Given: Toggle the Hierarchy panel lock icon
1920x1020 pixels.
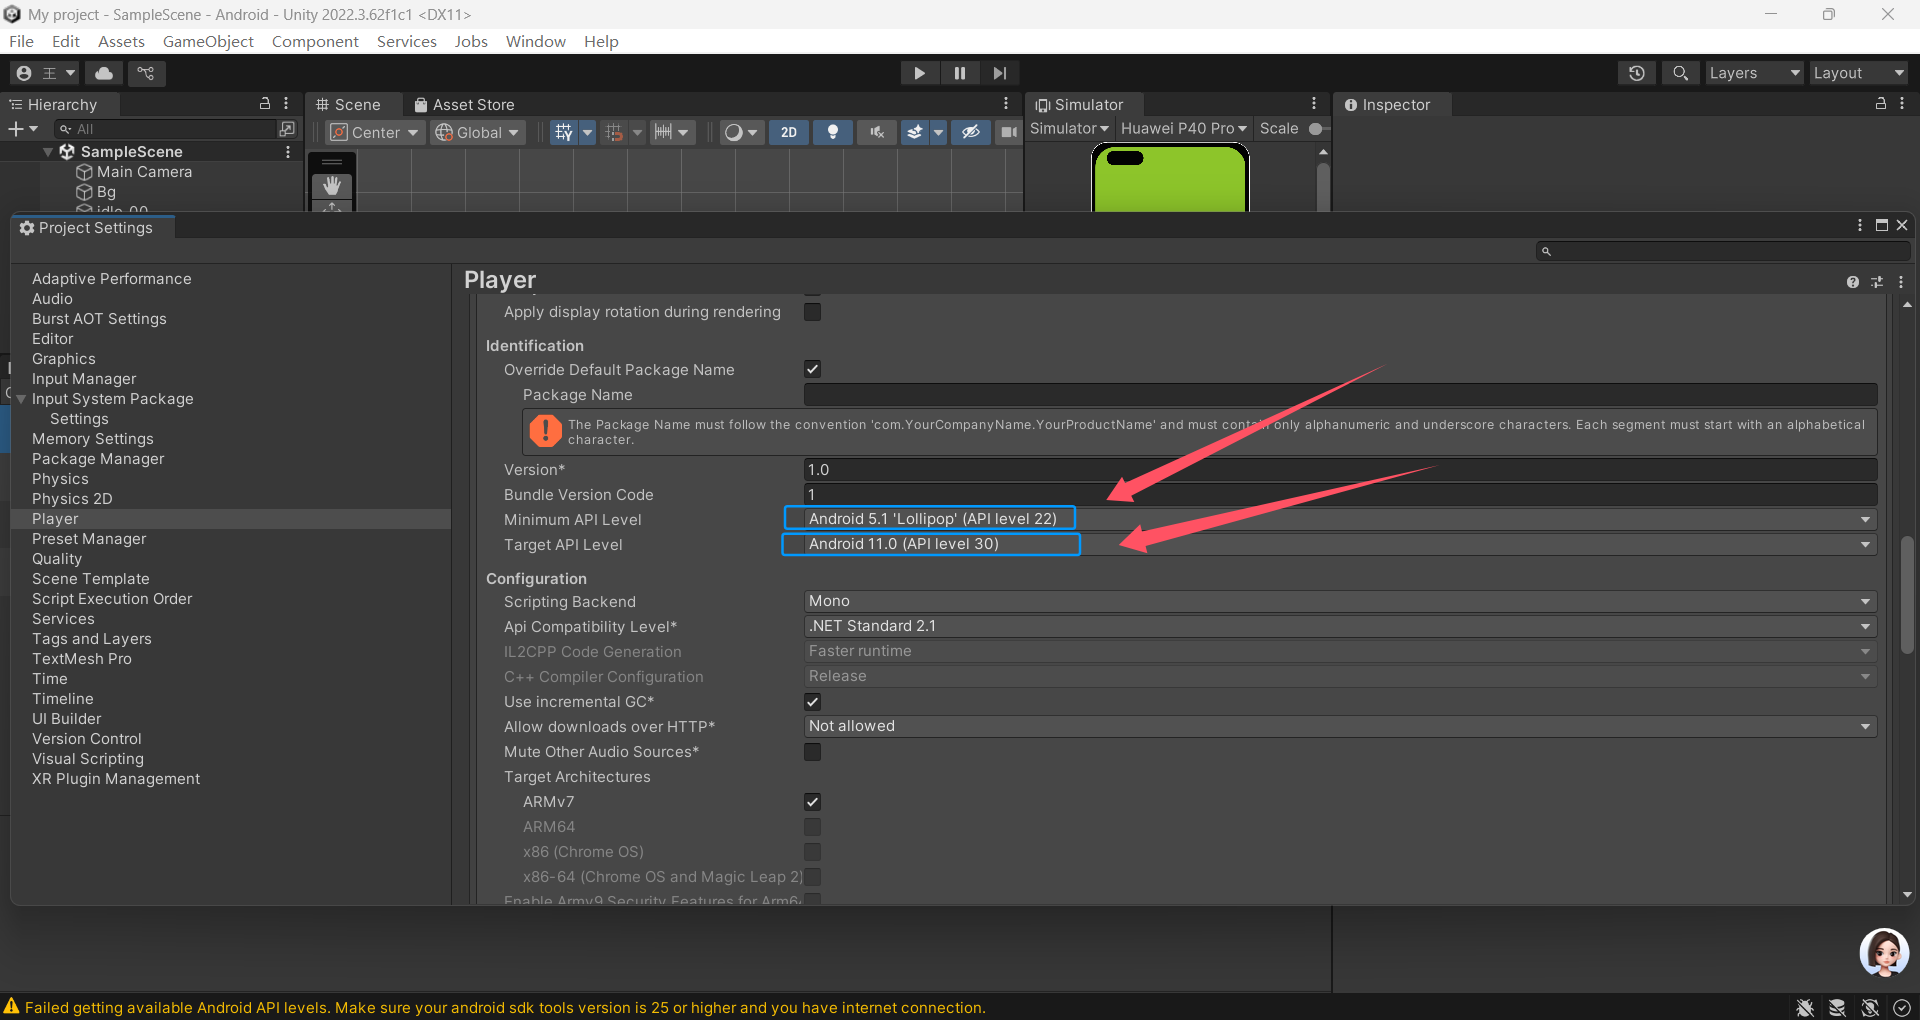Looking at the screenshot, I should click(265, 104).
